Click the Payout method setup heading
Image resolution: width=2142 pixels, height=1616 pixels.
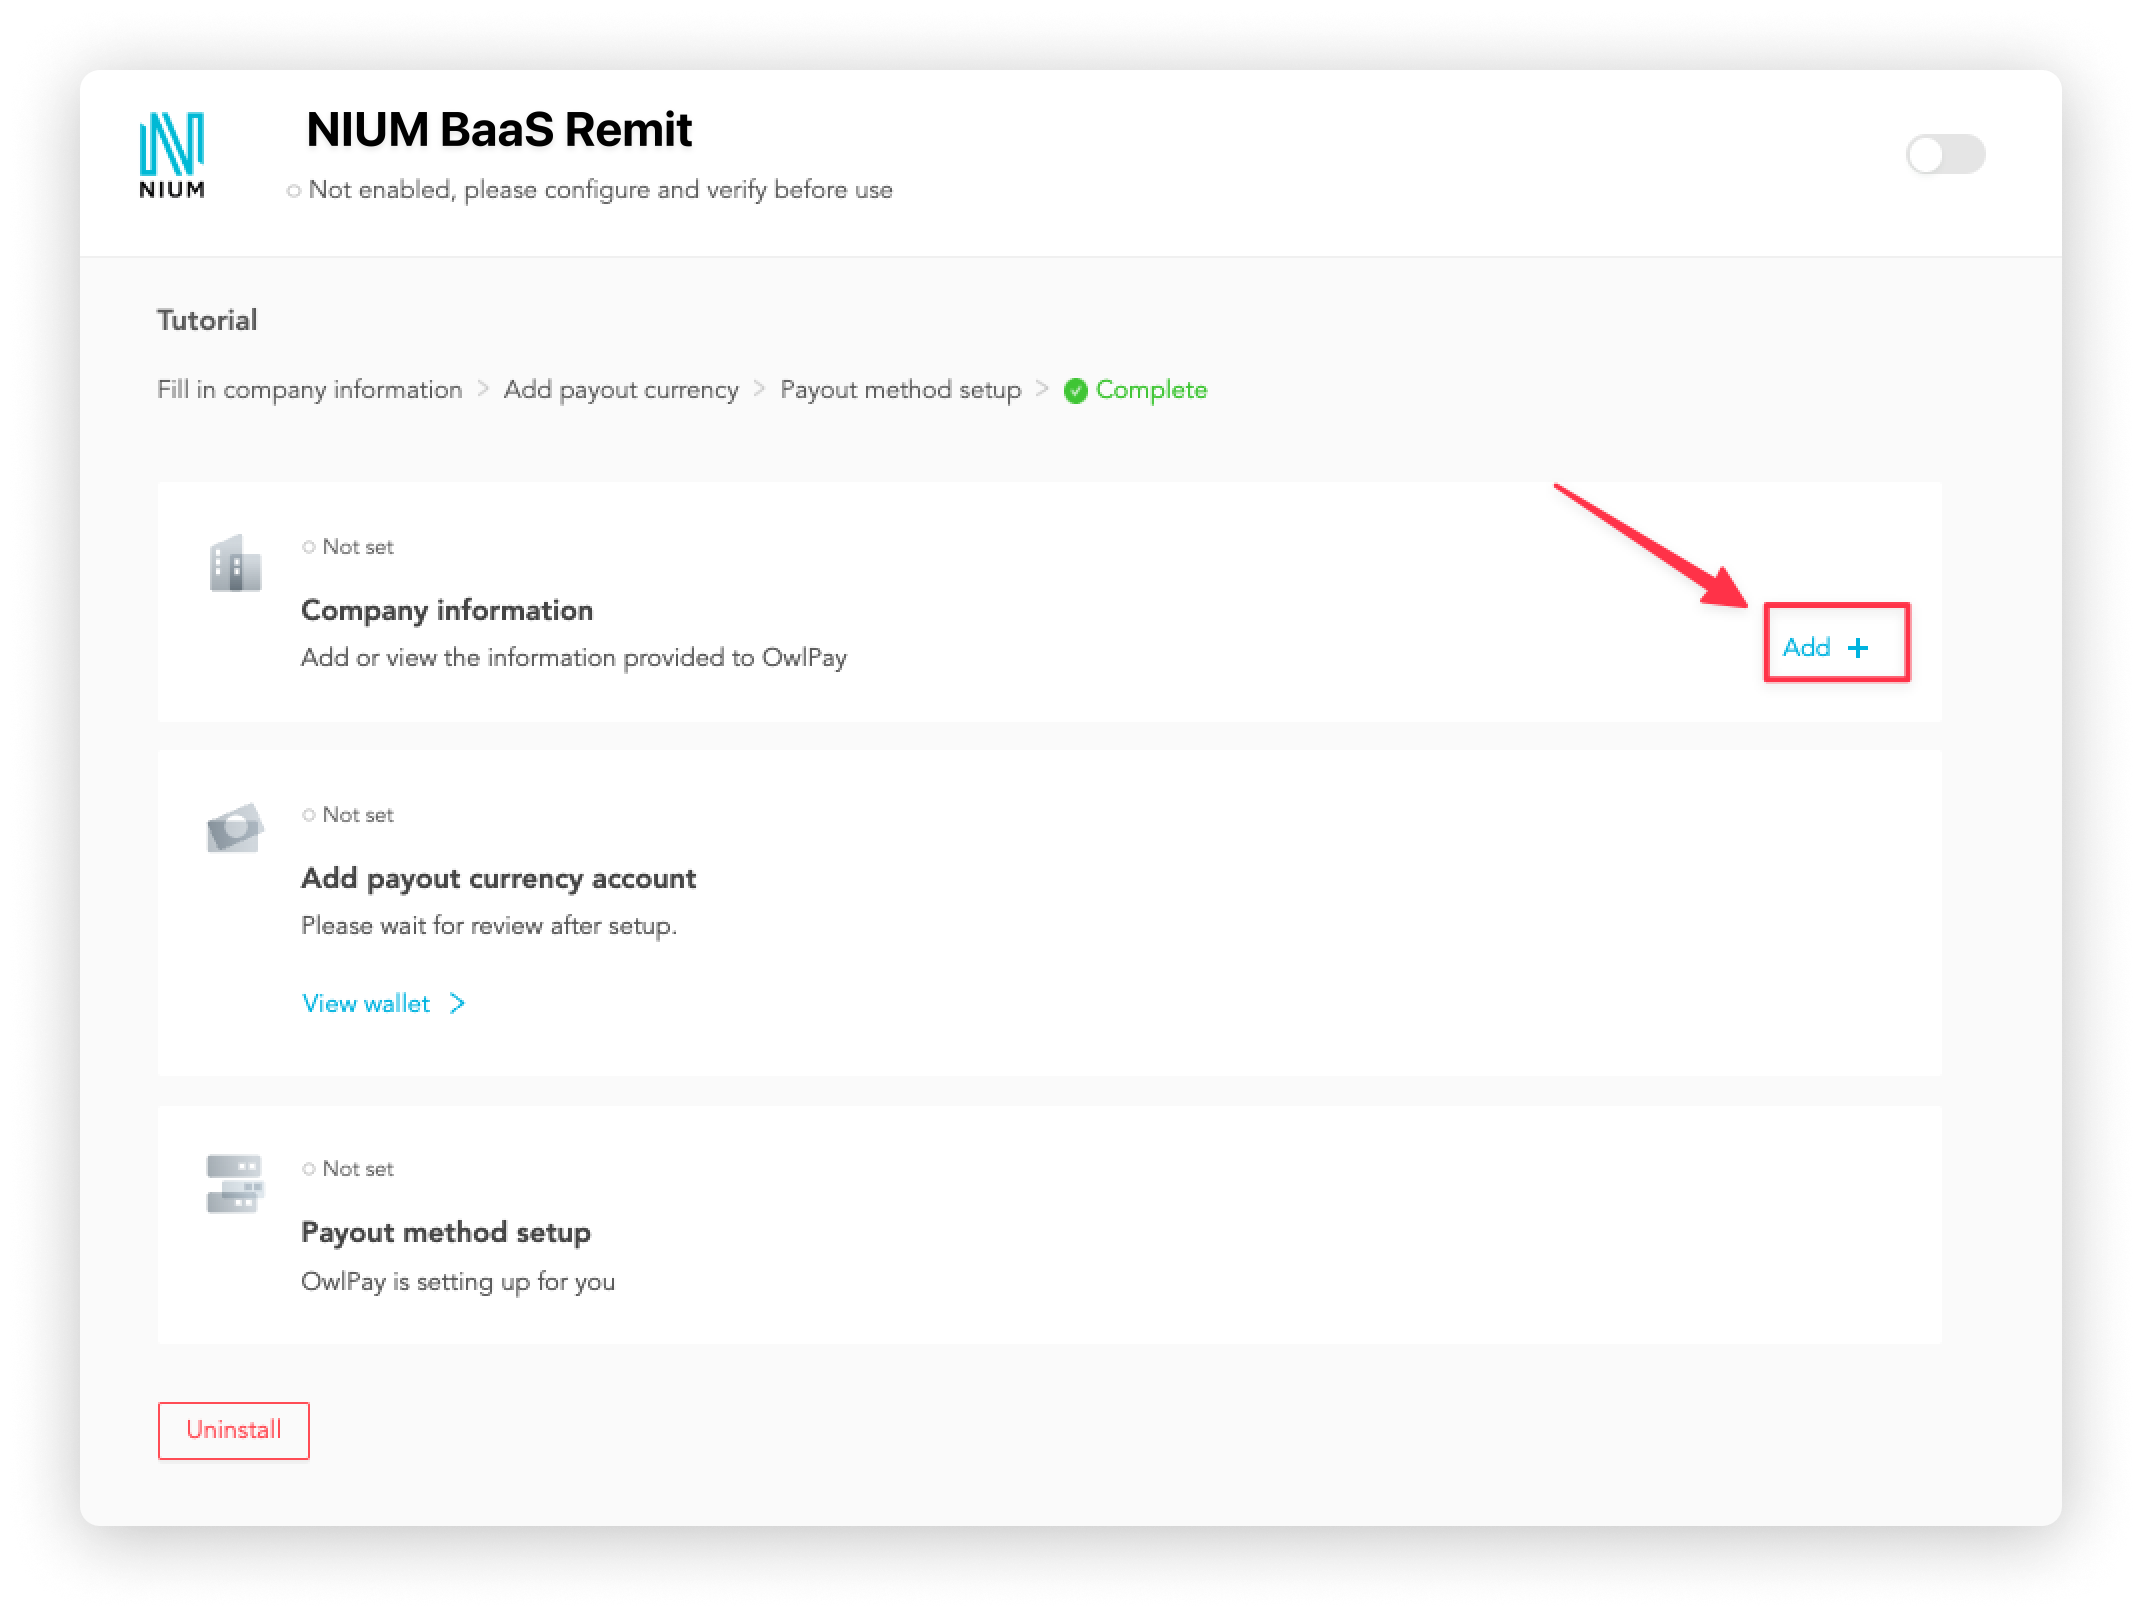tap(446, 1232)
